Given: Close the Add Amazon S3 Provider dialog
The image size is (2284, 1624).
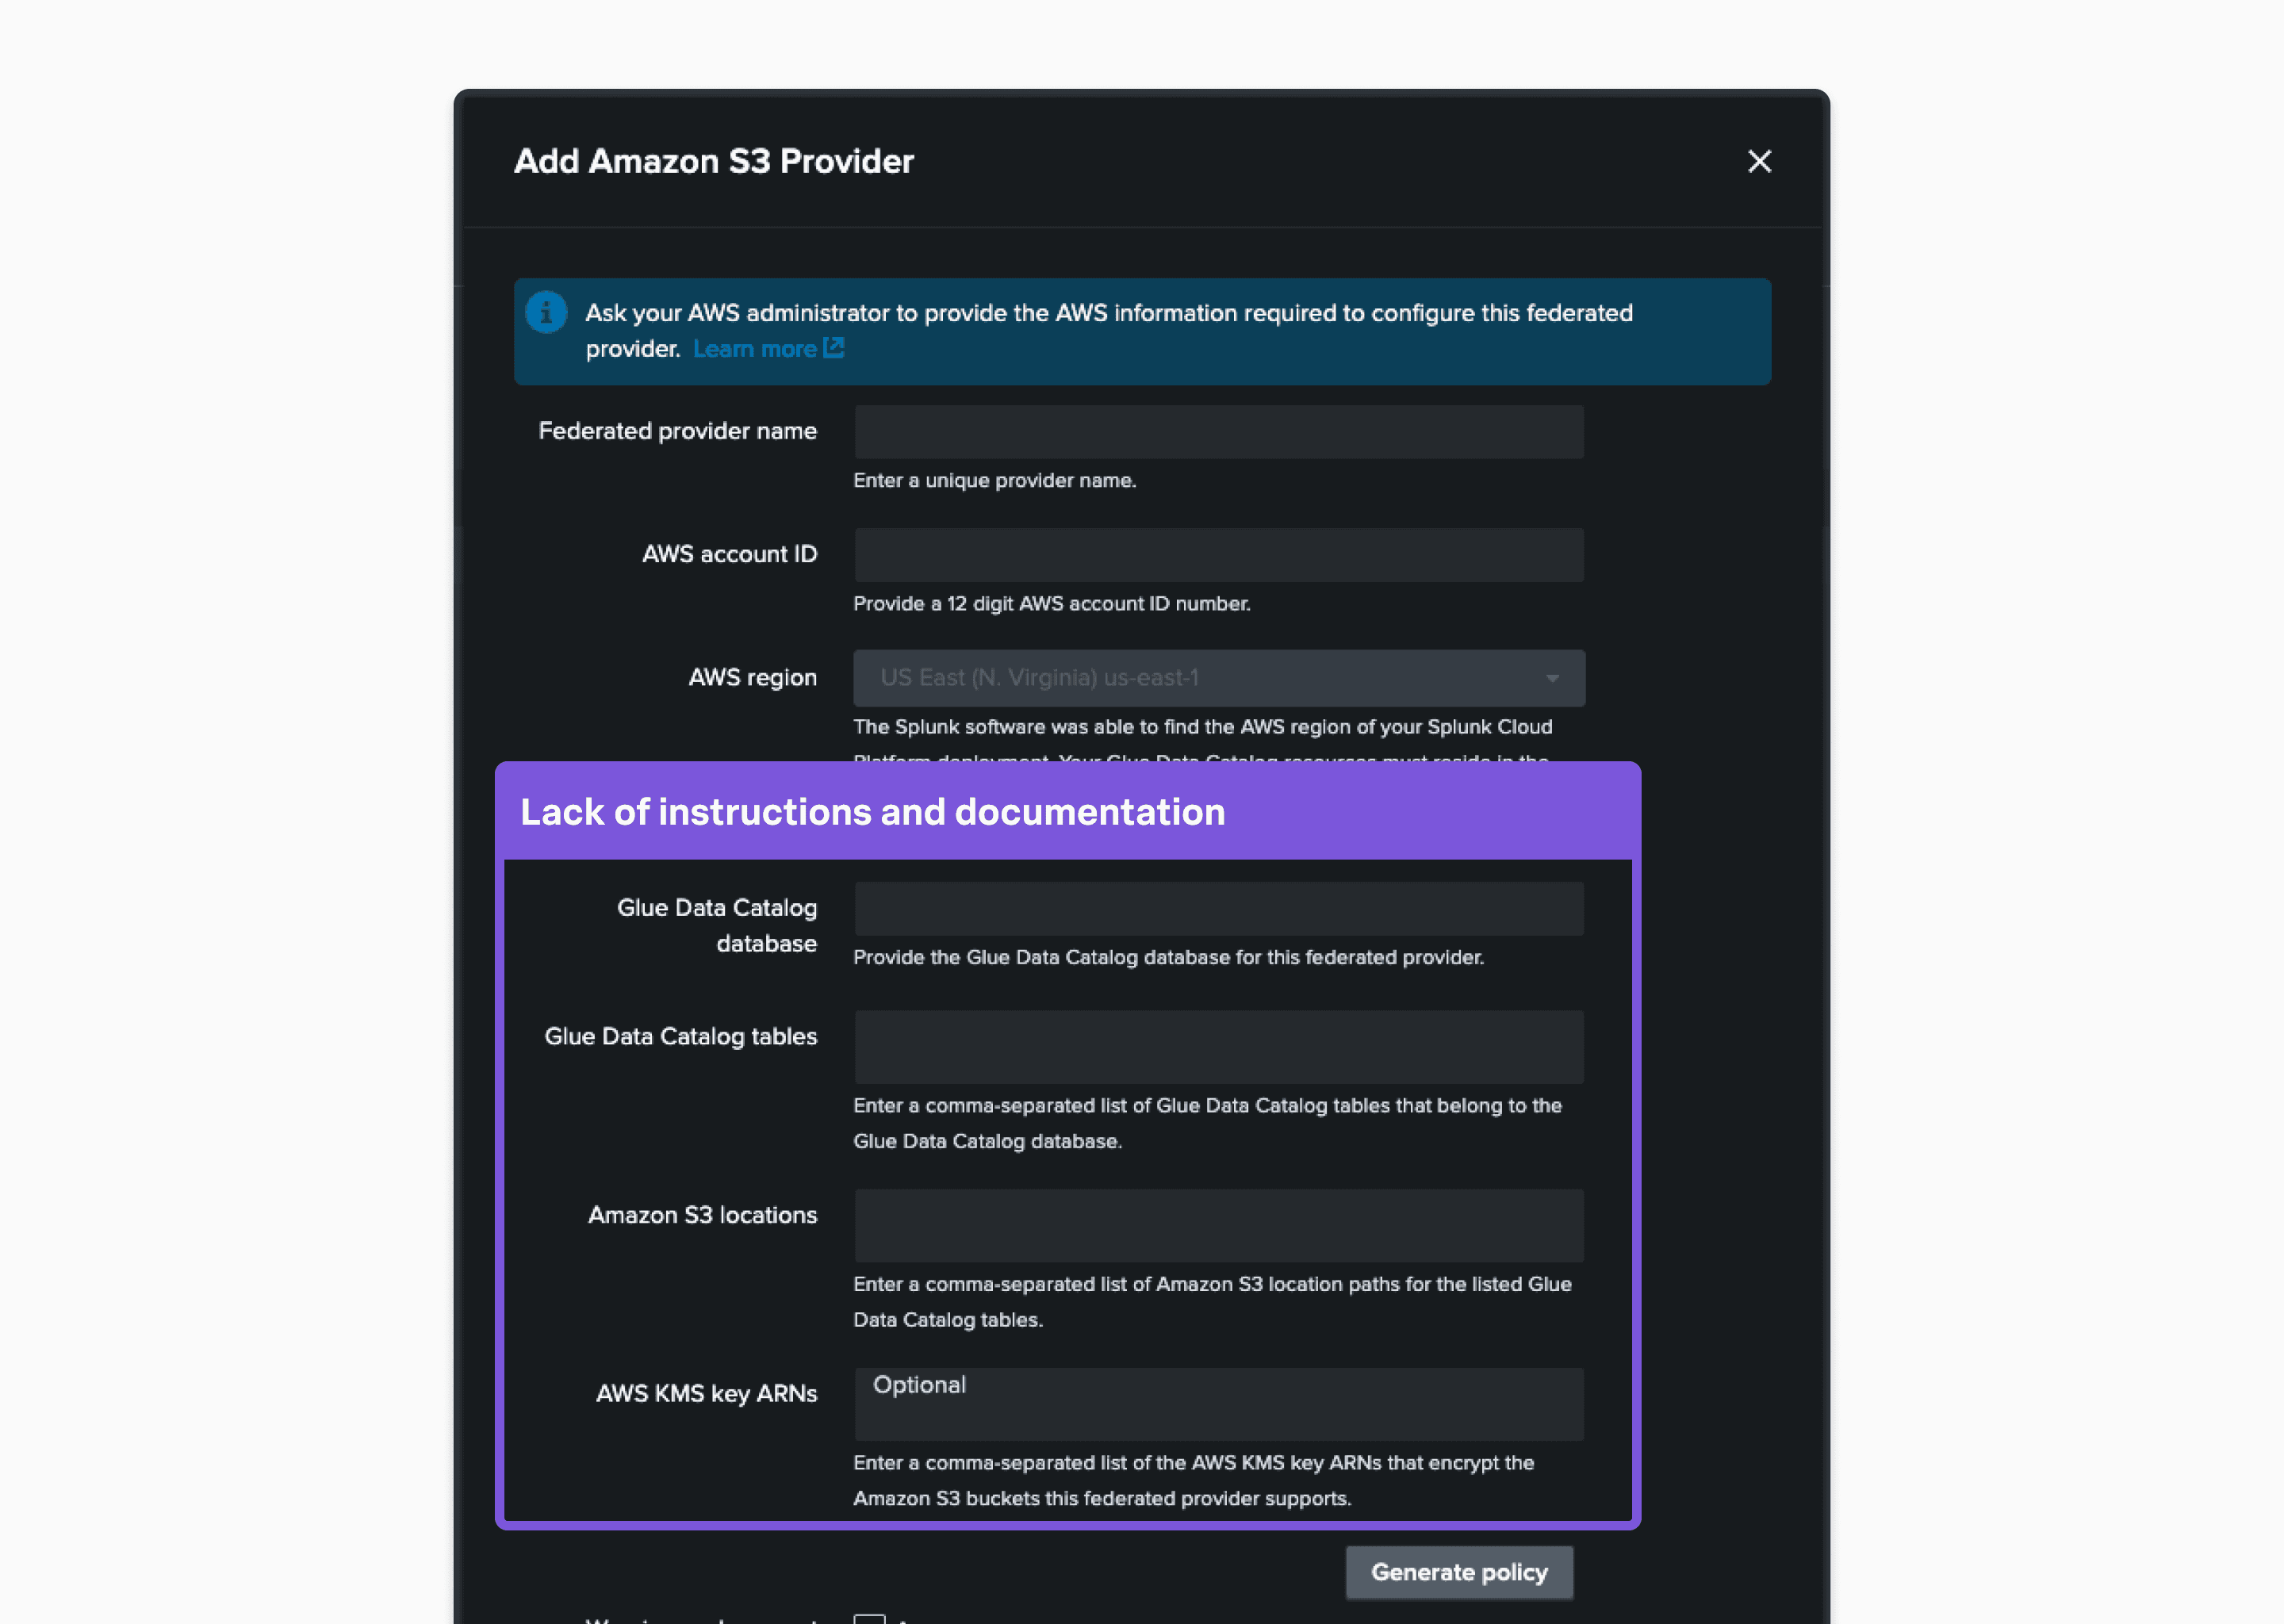Looking at the screenshot, I should [x=1759, y=161].
